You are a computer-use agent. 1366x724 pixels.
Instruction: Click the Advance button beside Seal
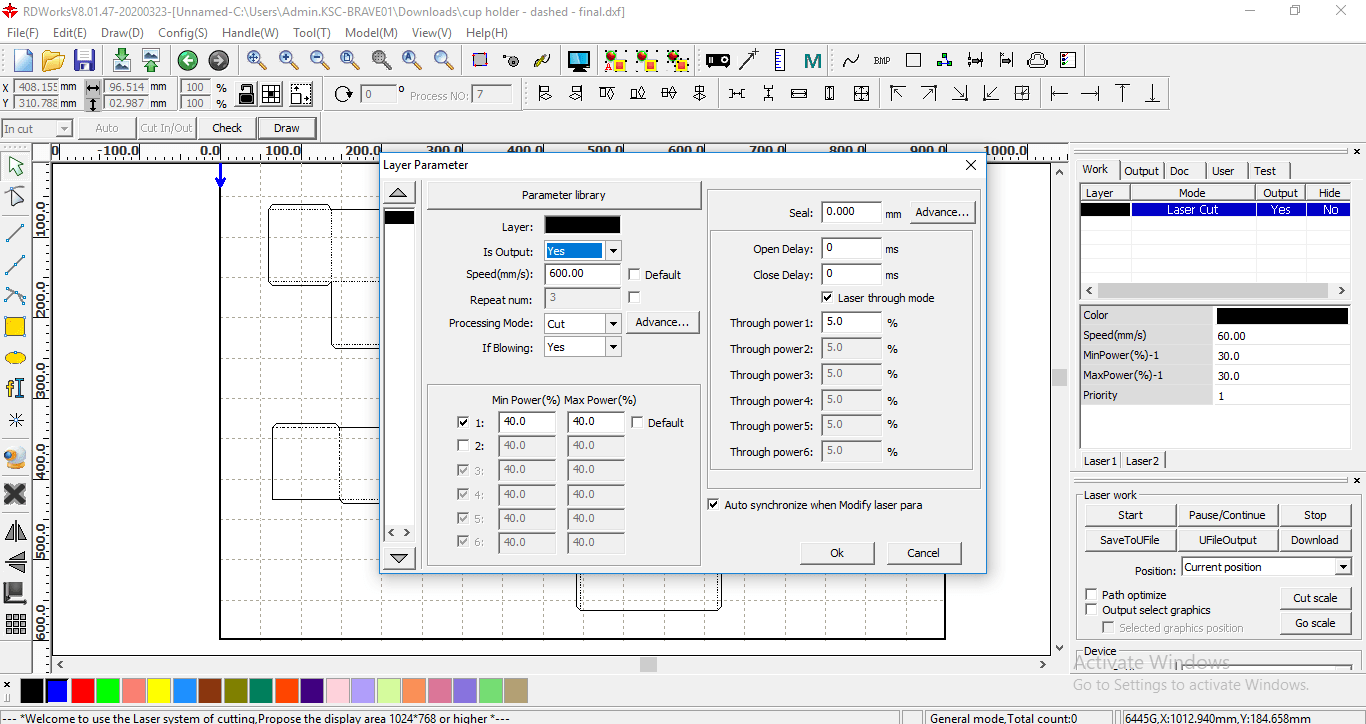(942, 212)
